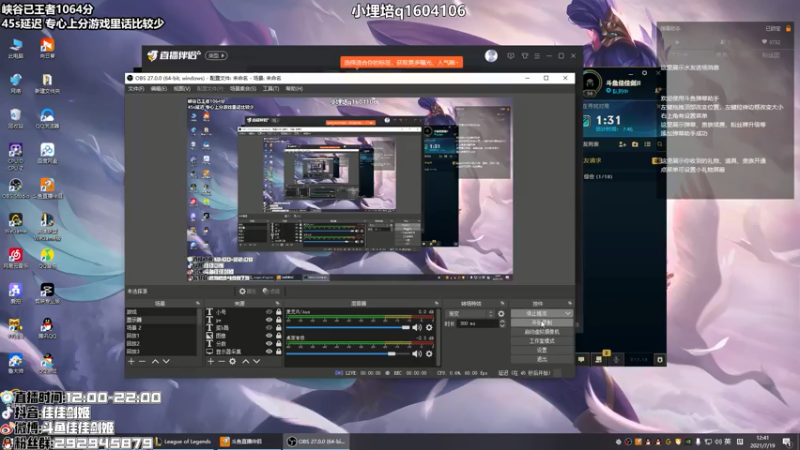Screen dimensions: 800x450
Task: Remove the selected scene with the minus icon
Action: pyautogui.click(x=142, y=361)
